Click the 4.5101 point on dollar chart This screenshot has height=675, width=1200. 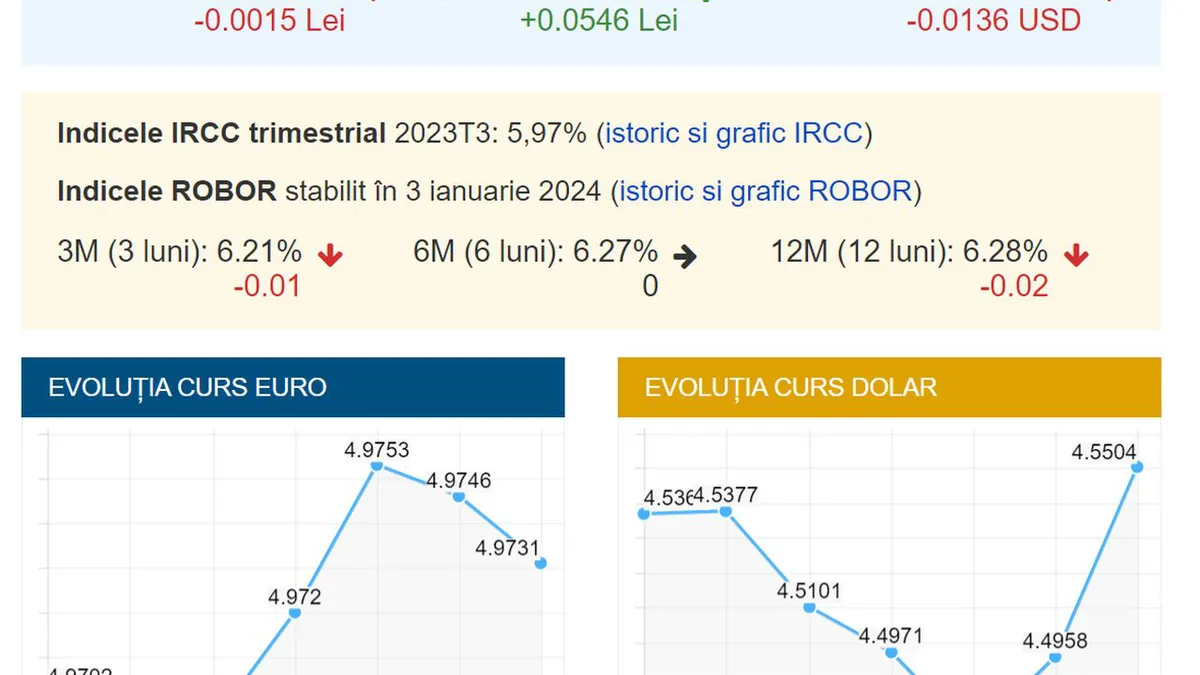809,606
